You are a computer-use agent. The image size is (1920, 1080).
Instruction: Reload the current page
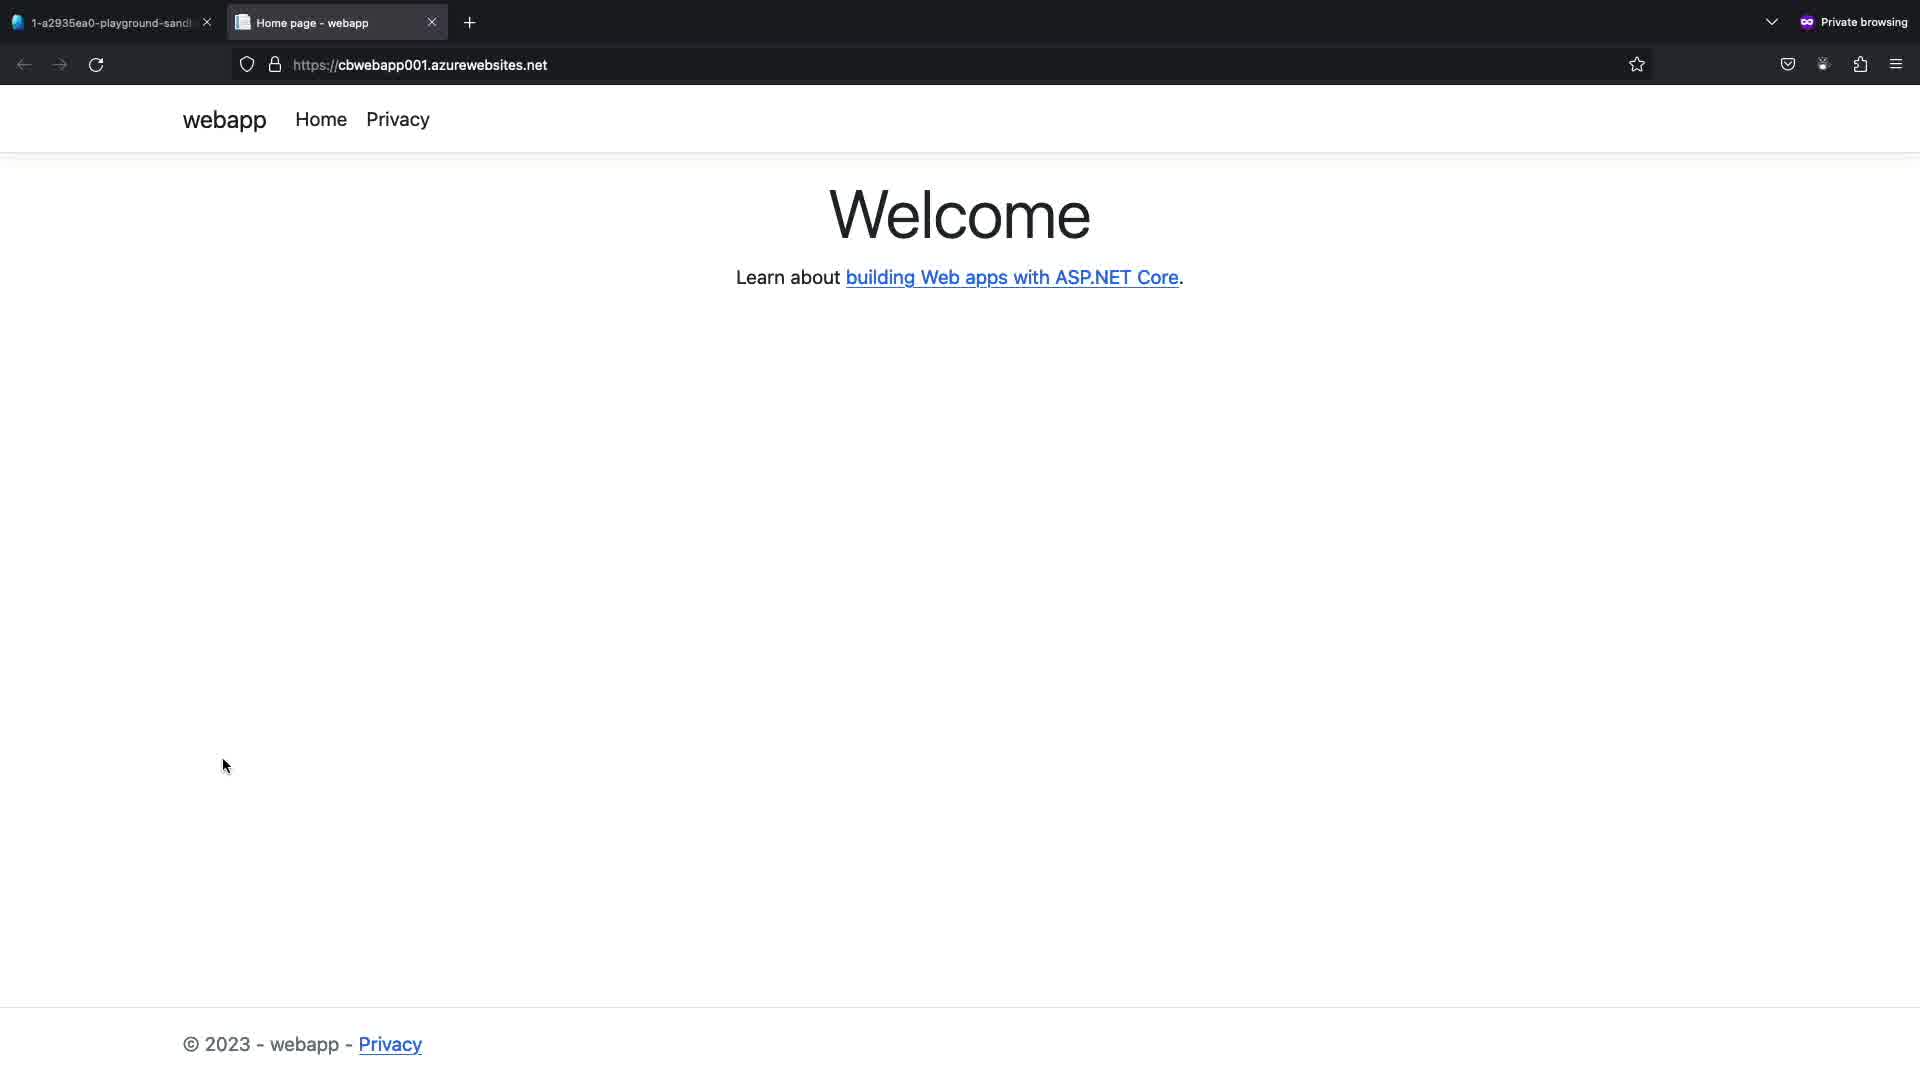coord(96,65)
